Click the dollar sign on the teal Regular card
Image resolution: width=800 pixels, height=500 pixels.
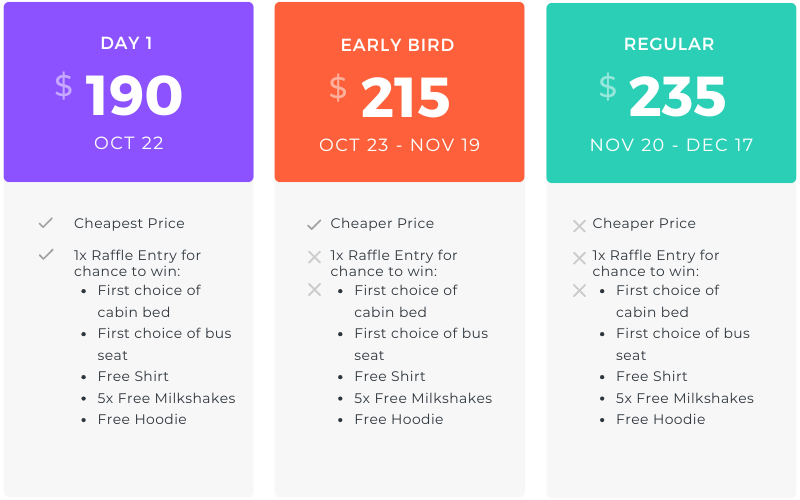(x=608, y=86)
